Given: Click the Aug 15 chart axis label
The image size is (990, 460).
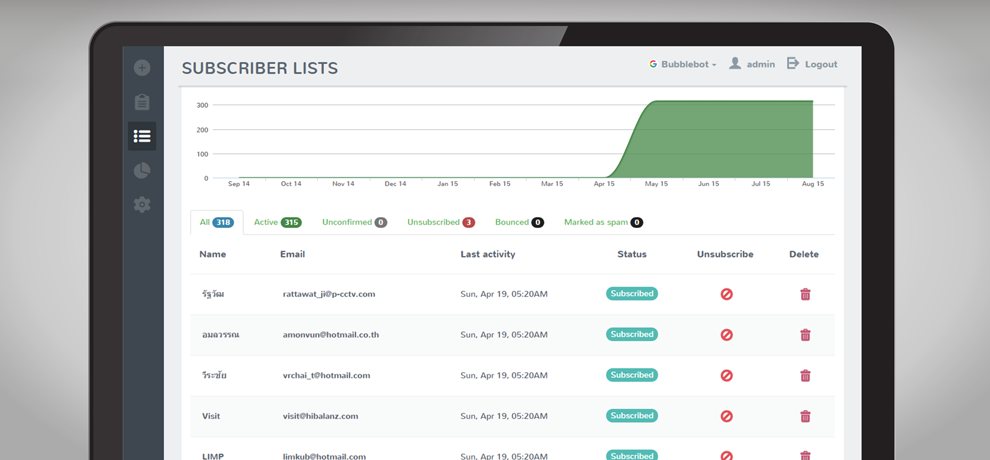Looking at the screenshot, I should (813, 184).
